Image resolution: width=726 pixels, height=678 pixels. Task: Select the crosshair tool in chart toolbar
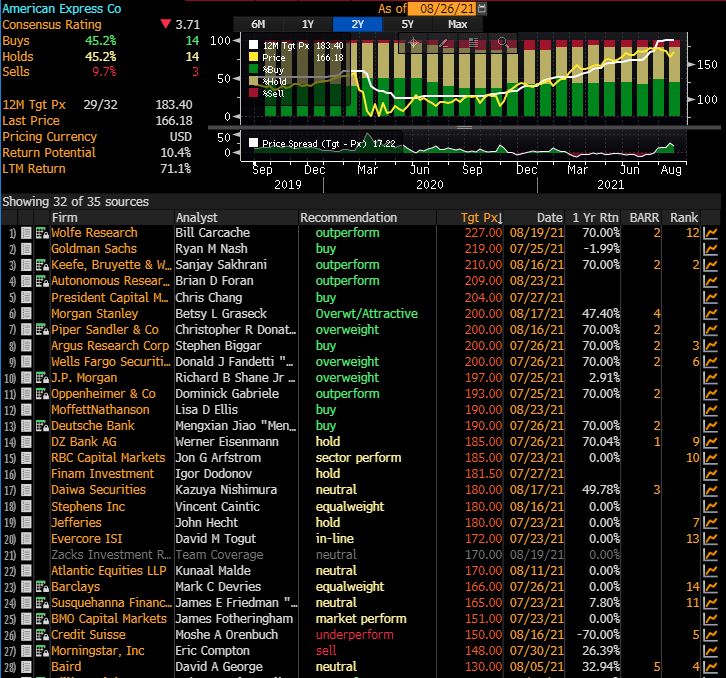click(413, 43)
